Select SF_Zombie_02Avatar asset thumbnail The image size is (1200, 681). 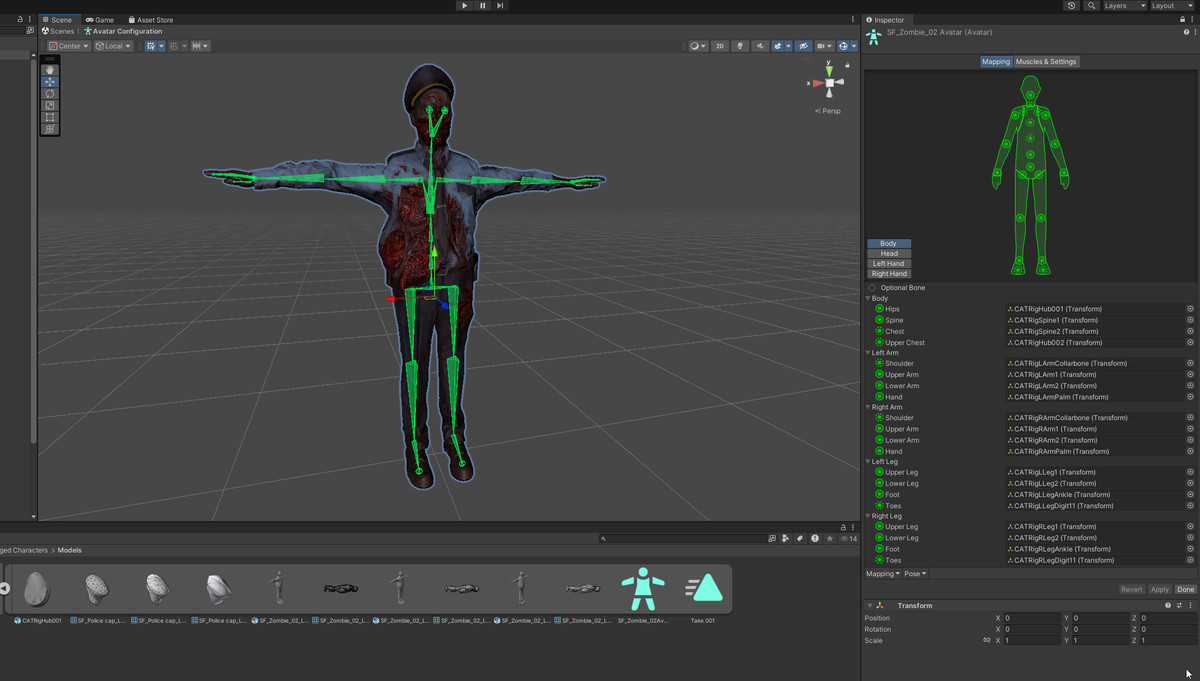tap(642, 589)
